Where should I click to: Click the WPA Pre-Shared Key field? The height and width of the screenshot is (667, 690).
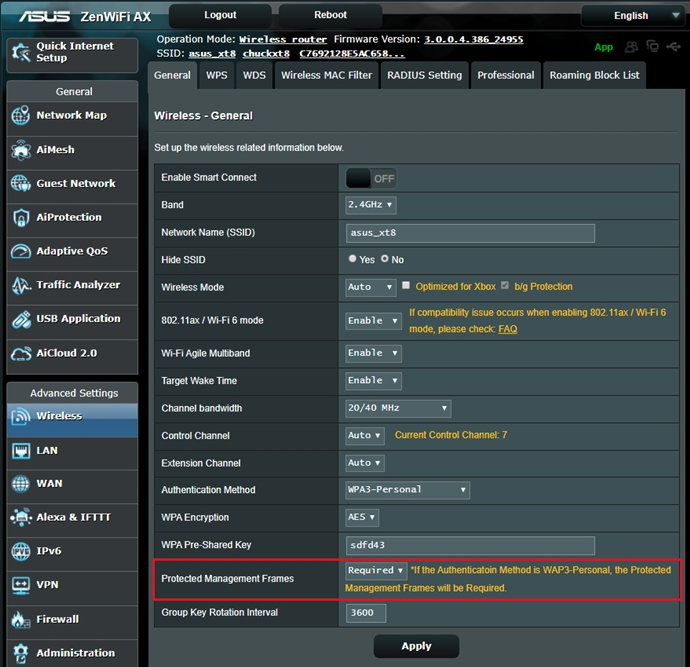coord(470,546)
